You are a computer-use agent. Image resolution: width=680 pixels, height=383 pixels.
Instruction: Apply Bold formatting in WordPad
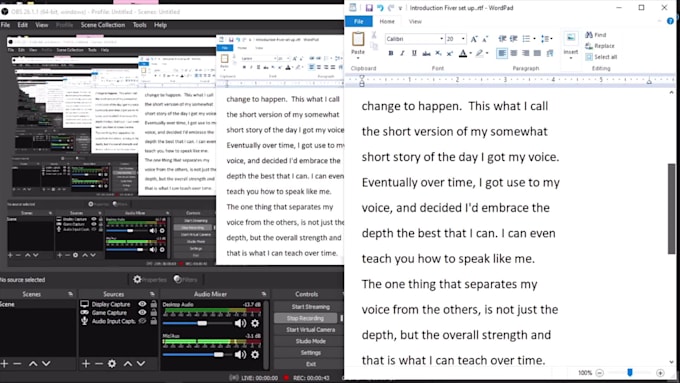pyautogui.click(x=391, y=53)
